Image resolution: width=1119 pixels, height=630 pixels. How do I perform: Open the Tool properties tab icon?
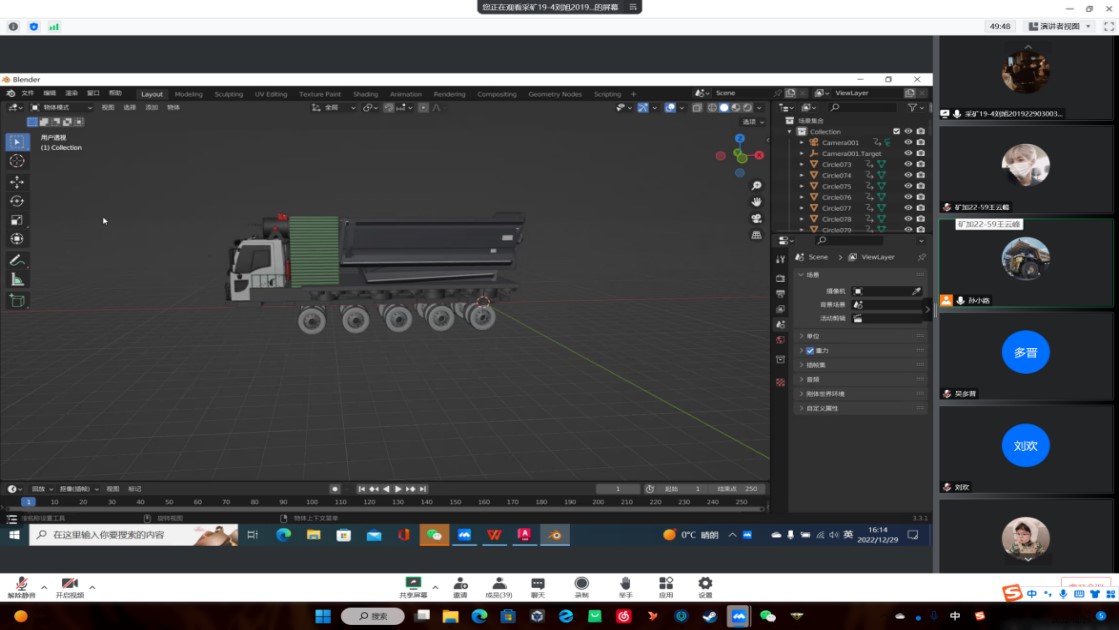coord(780,260)
